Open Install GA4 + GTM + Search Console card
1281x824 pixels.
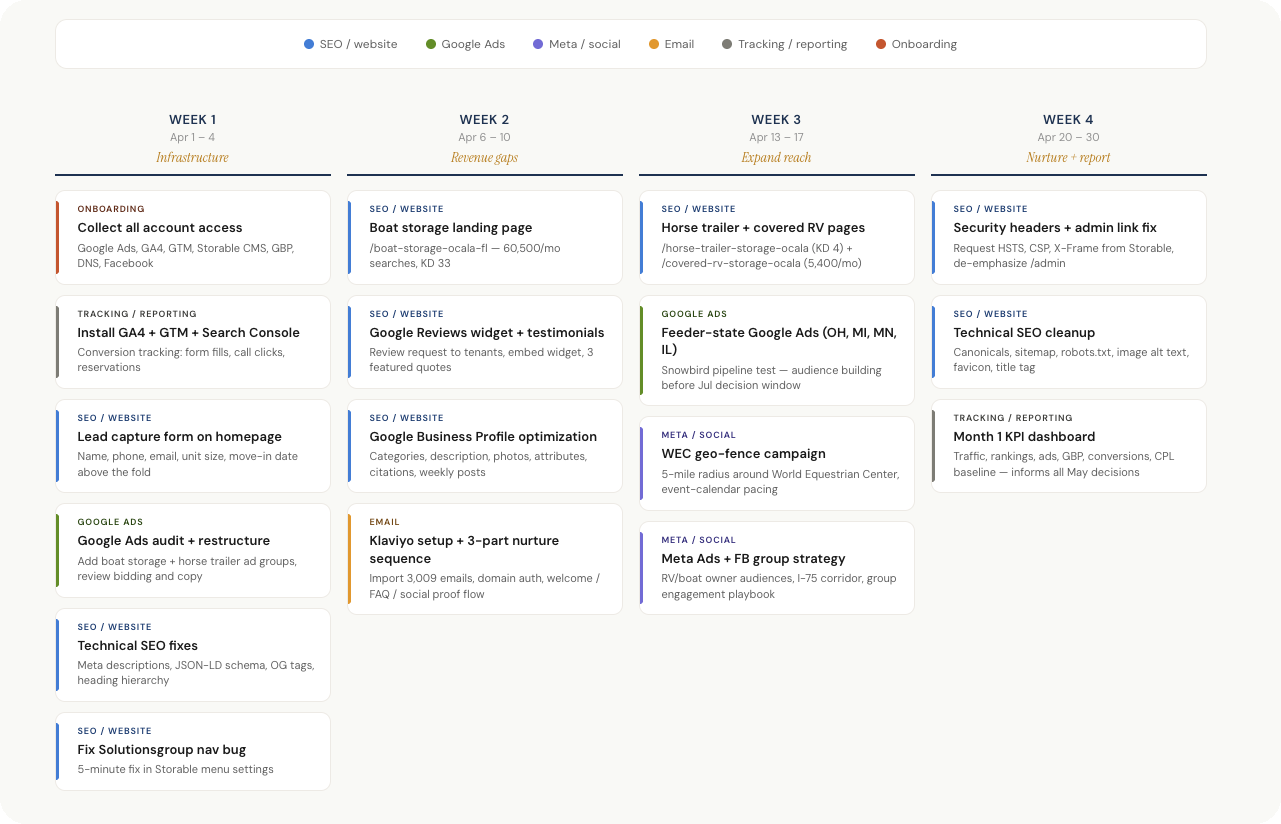point(193,342)
